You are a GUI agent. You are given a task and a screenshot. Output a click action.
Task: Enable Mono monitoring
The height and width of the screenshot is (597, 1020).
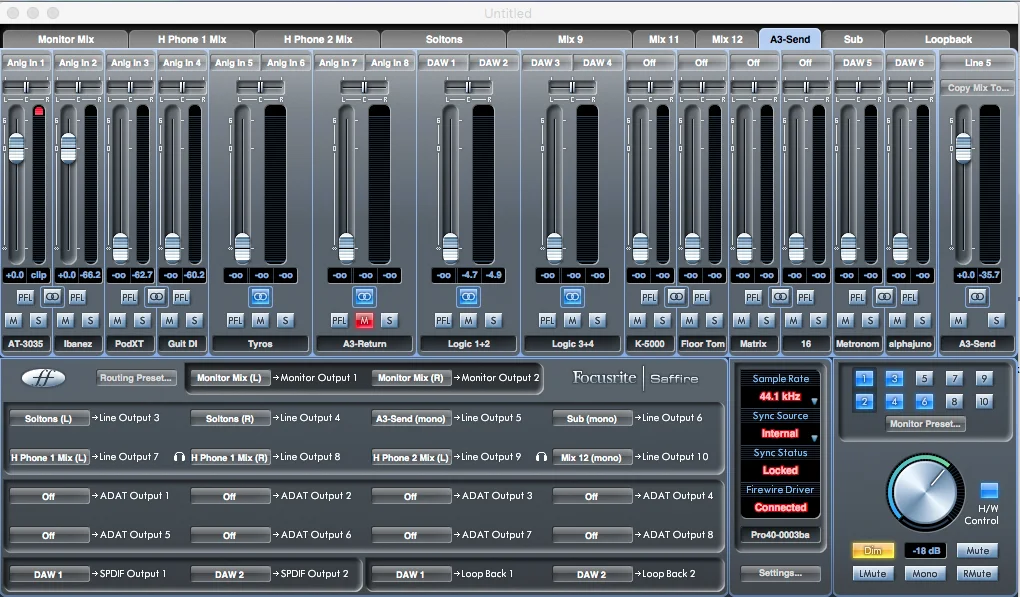pos(924,574)
